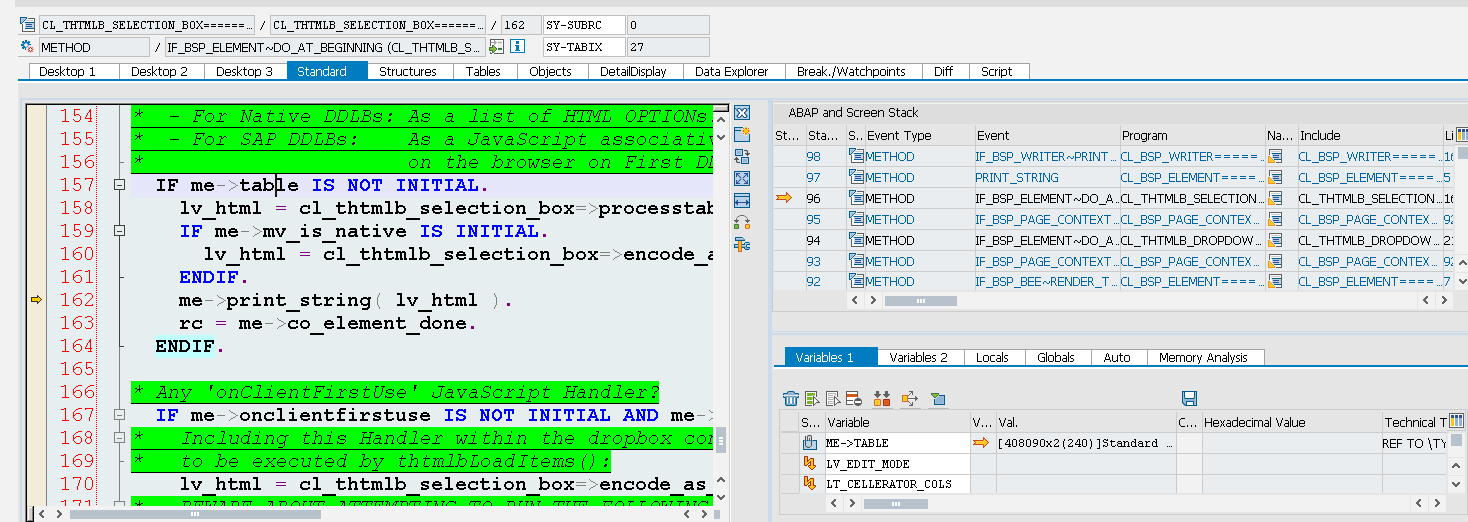Click the LV_EDIT_MODE variable name field
Viewport: 1468px width, 522px height.
tap(896, 463)
